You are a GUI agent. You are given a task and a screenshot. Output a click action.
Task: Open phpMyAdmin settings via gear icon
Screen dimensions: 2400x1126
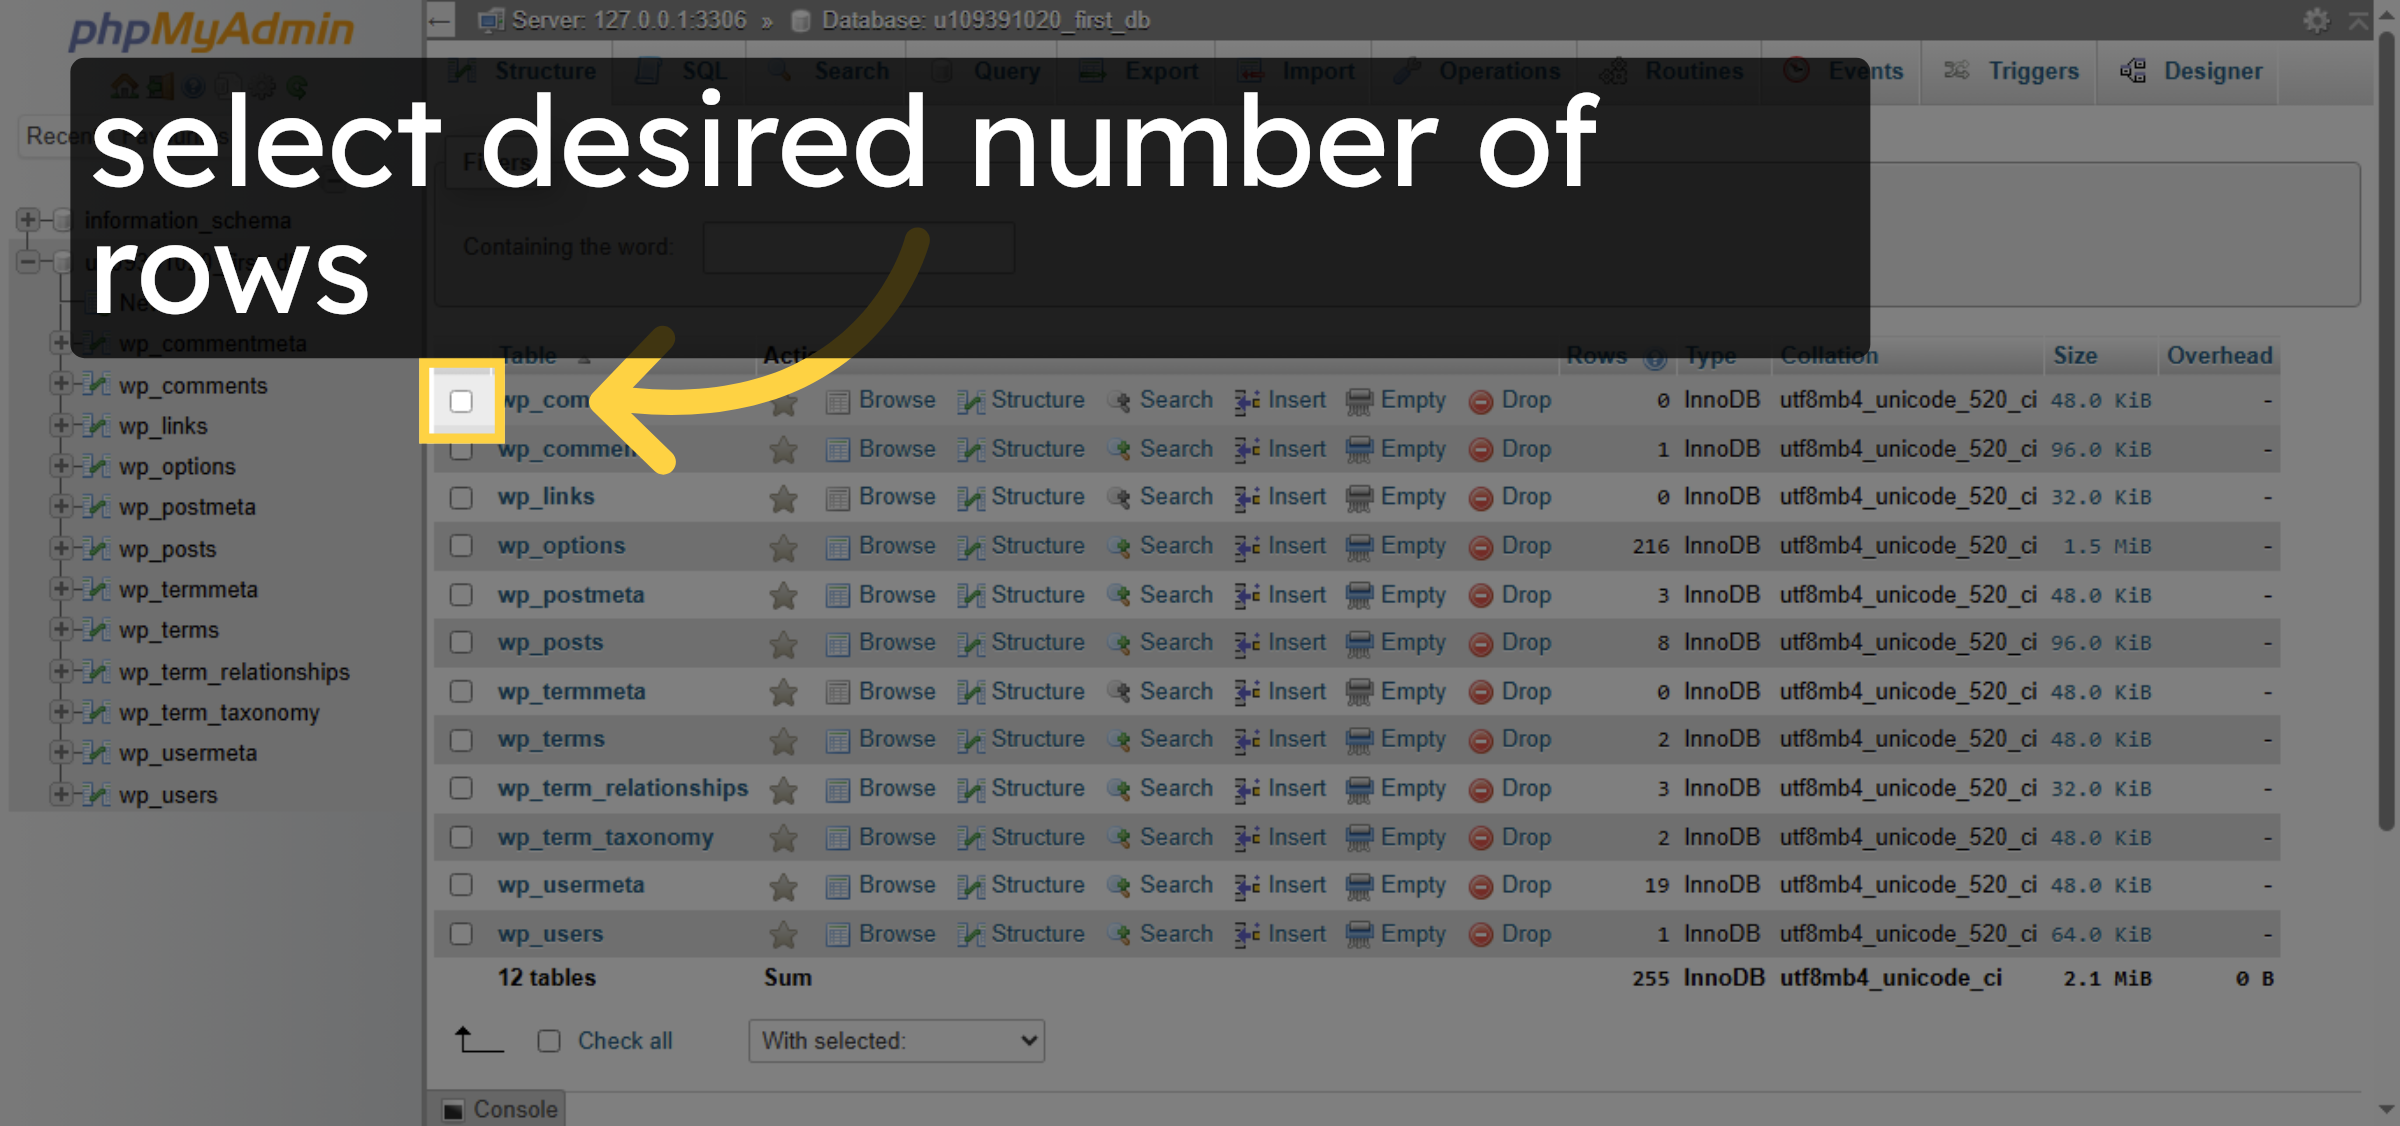point(2318,19)
